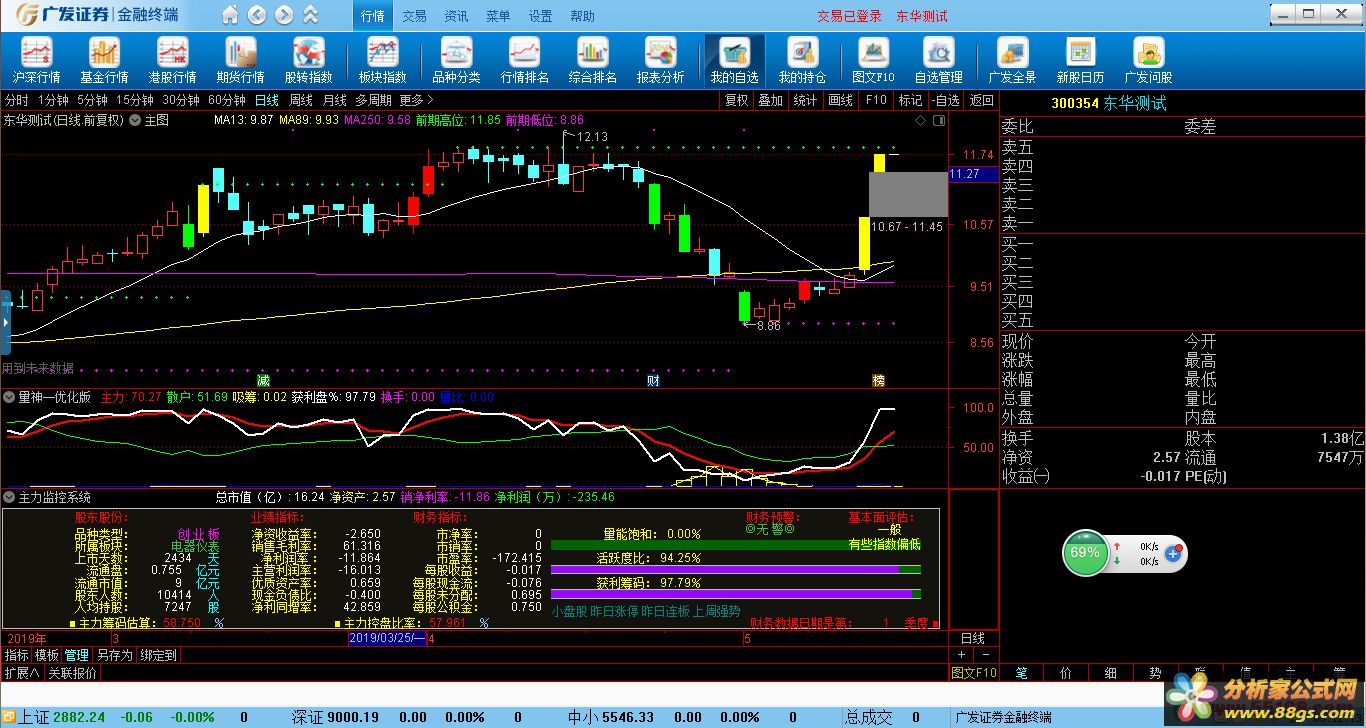Open the 图文F10 toolbar icon
Viewport: 1366px width, 728px height.
(873, 60)
